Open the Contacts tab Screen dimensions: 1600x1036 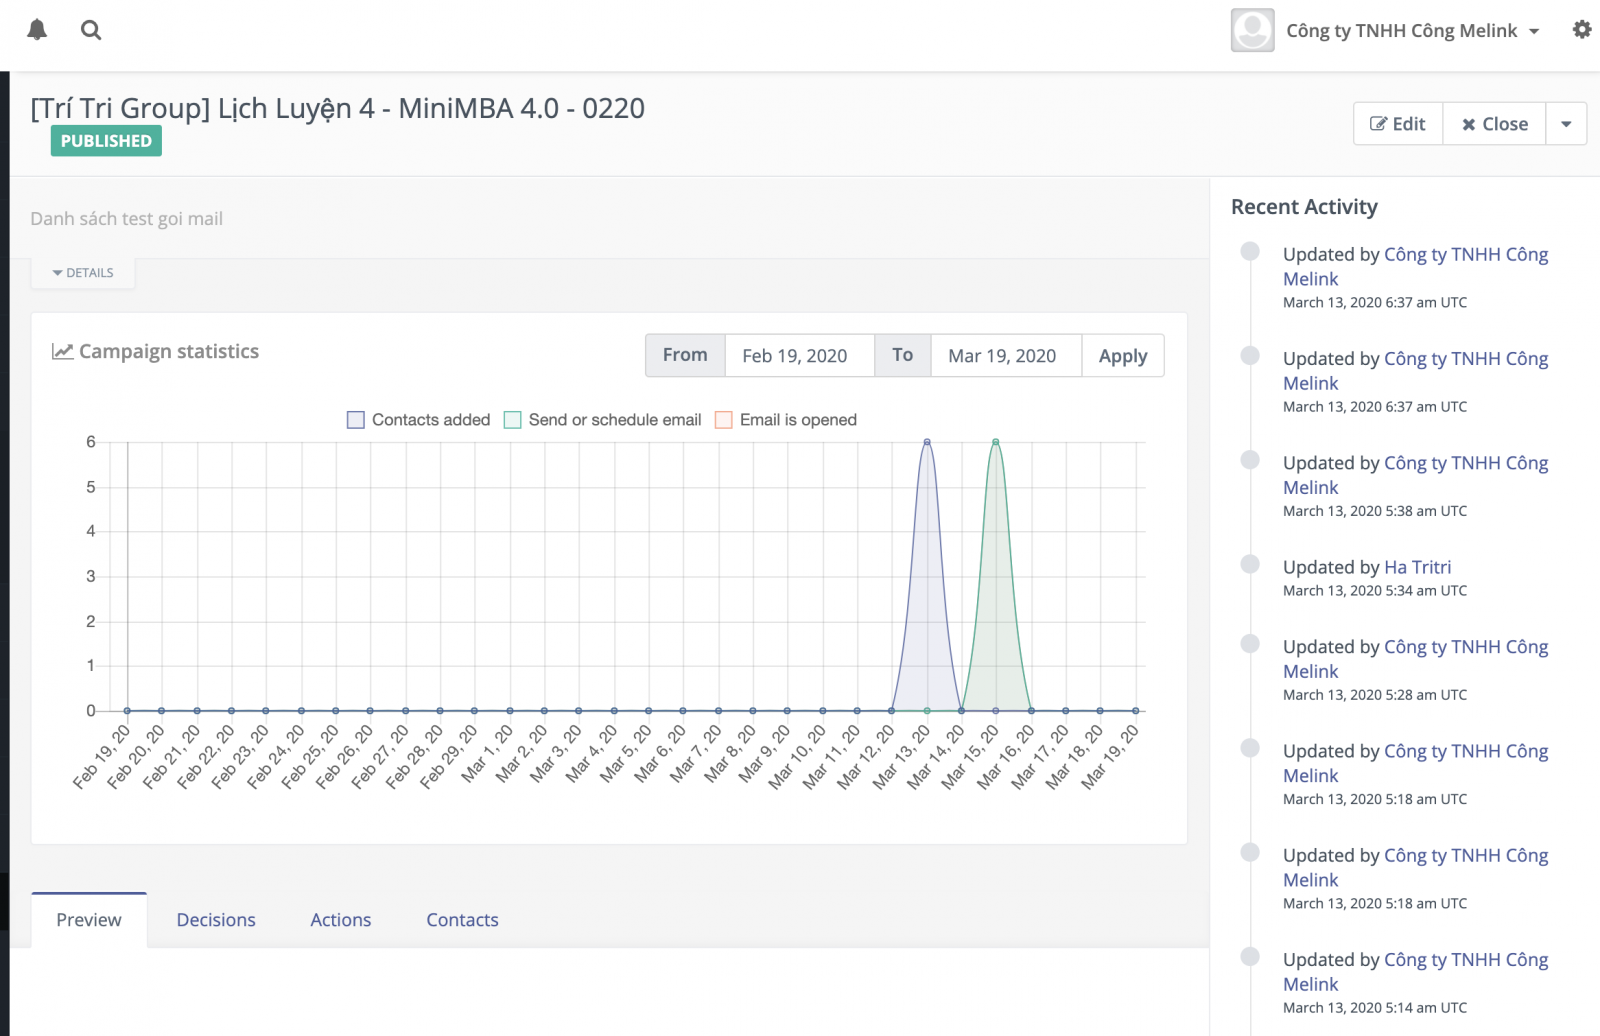[x=462, y=919]
